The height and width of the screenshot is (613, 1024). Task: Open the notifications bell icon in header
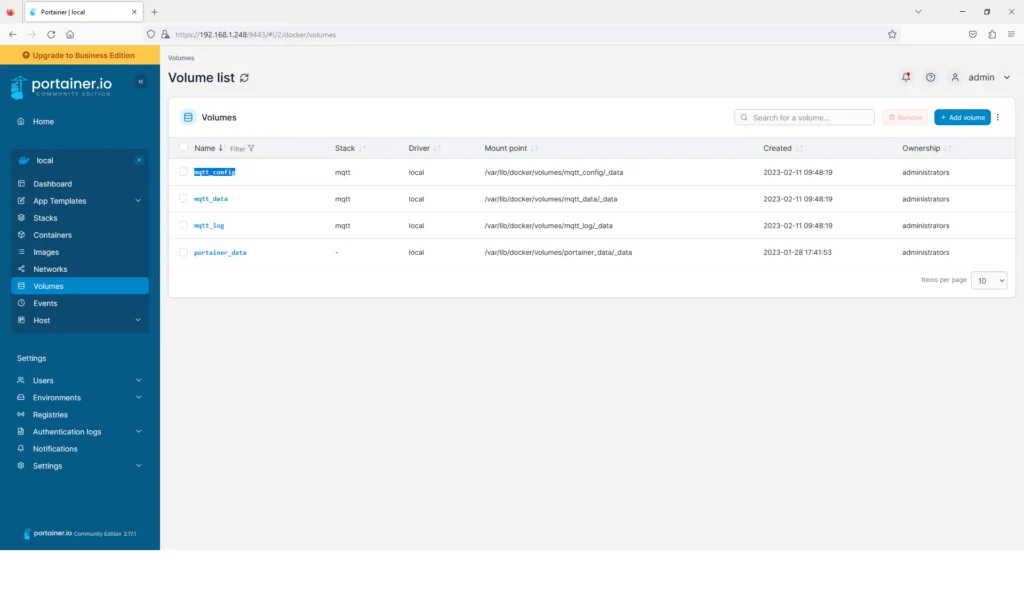(x=906, y=77)
